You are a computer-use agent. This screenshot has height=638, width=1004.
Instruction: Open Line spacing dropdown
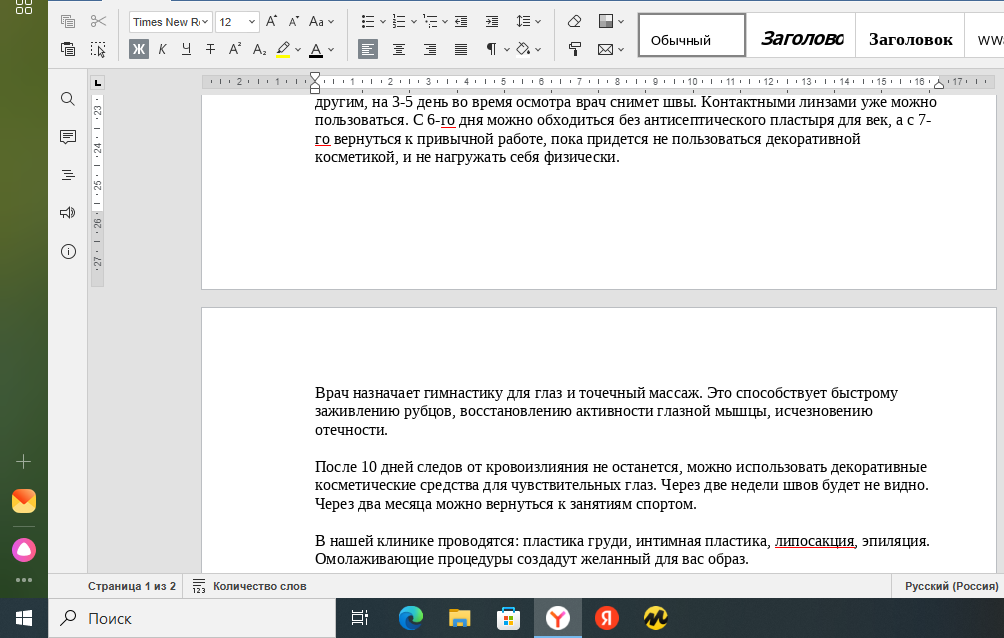point(528,22)
